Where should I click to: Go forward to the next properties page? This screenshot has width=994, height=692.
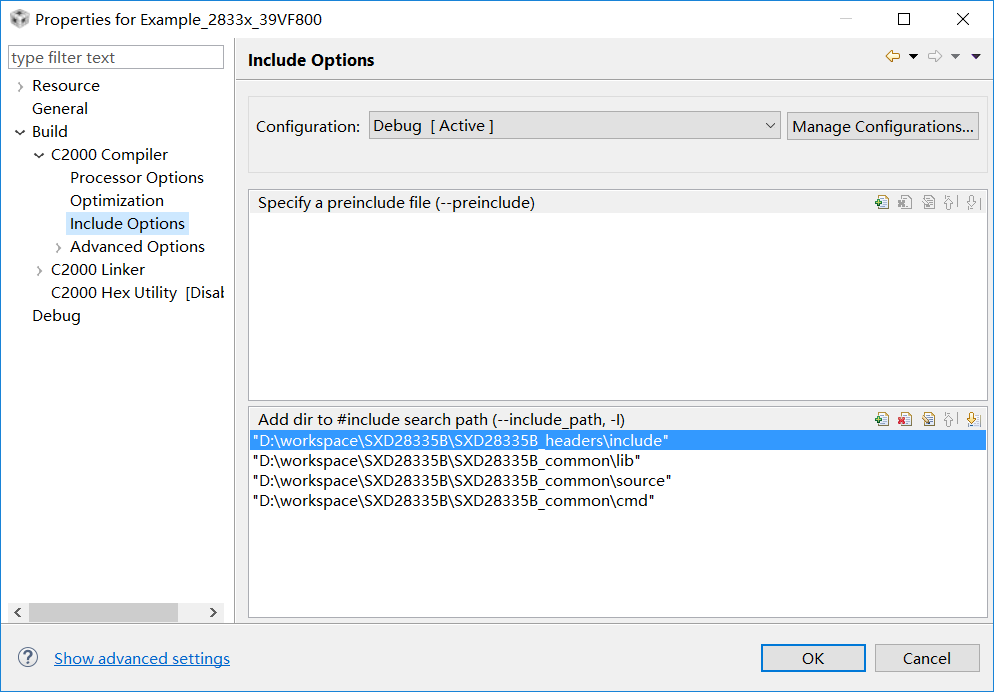[x=935, y=56]
